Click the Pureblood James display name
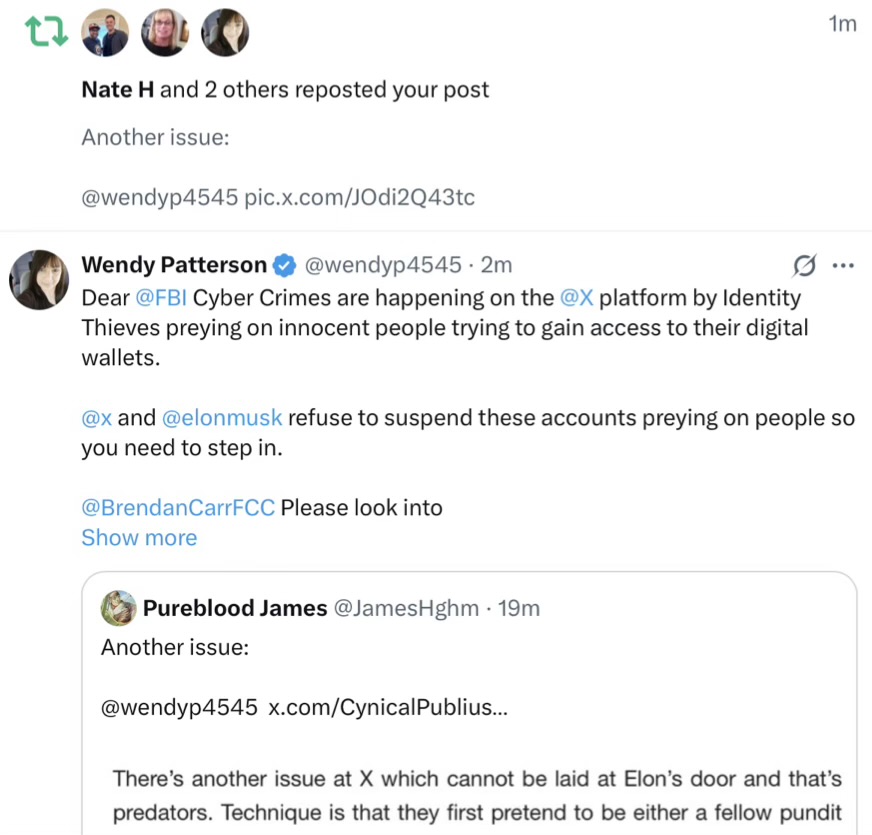 [x=235, y=608]
